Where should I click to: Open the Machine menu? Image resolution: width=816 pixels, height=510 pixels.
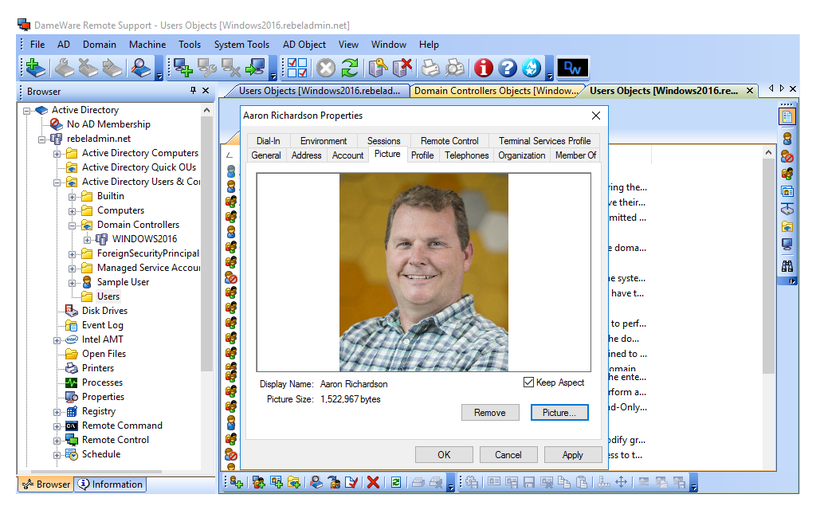pos(147,45)
